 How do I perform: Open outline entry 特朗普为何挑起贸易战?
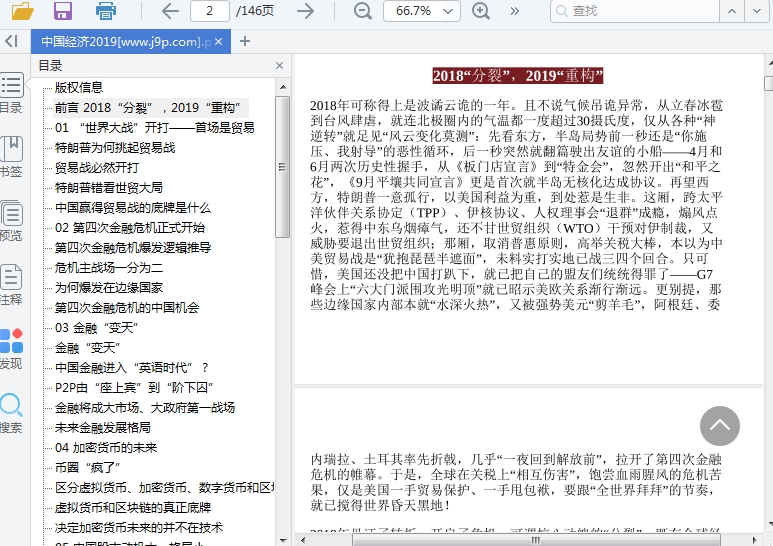(x=115, y=148)
